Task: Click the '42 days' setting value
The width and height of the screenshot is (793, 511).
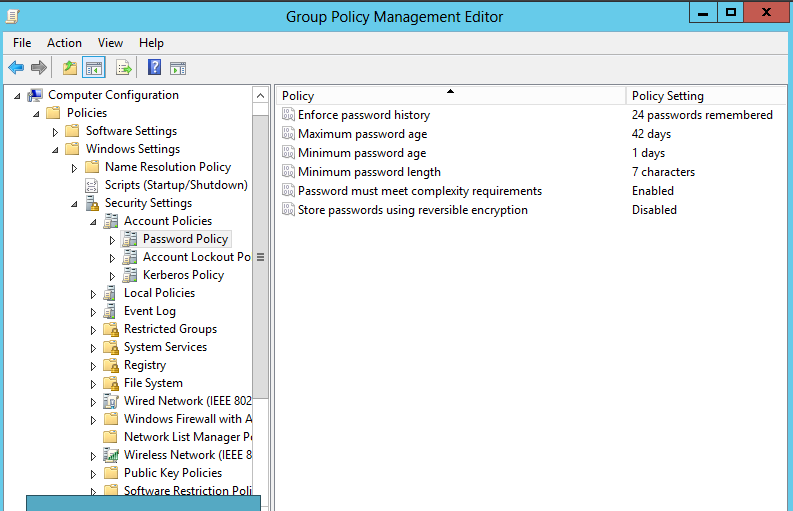Action: (651, 134)
